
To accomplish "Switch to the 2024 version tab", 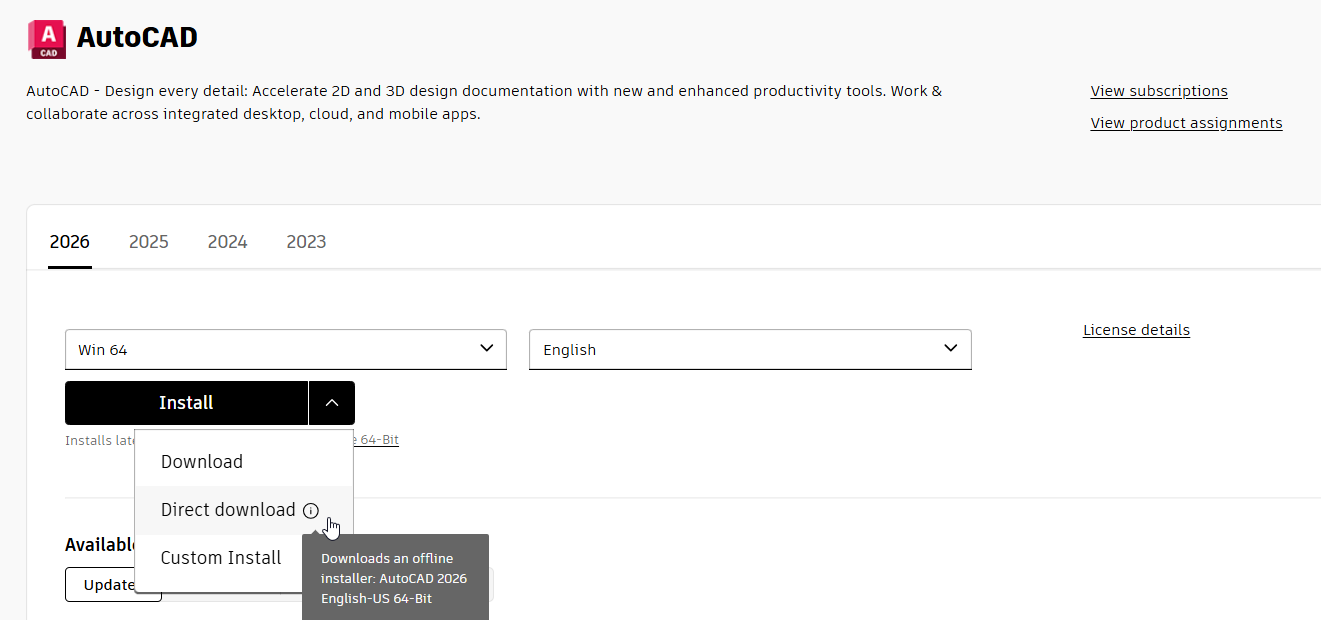I will click(228, 242).
